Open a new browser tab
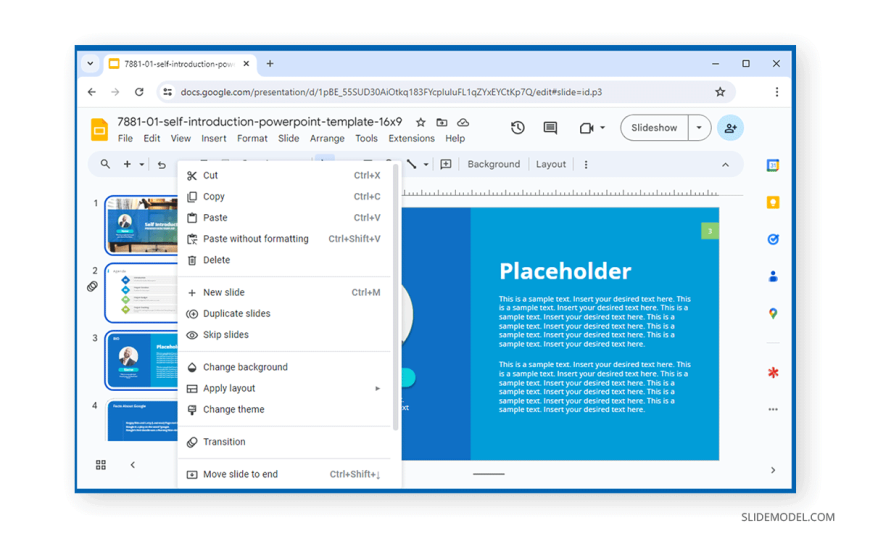 click(x=270, y=64)
